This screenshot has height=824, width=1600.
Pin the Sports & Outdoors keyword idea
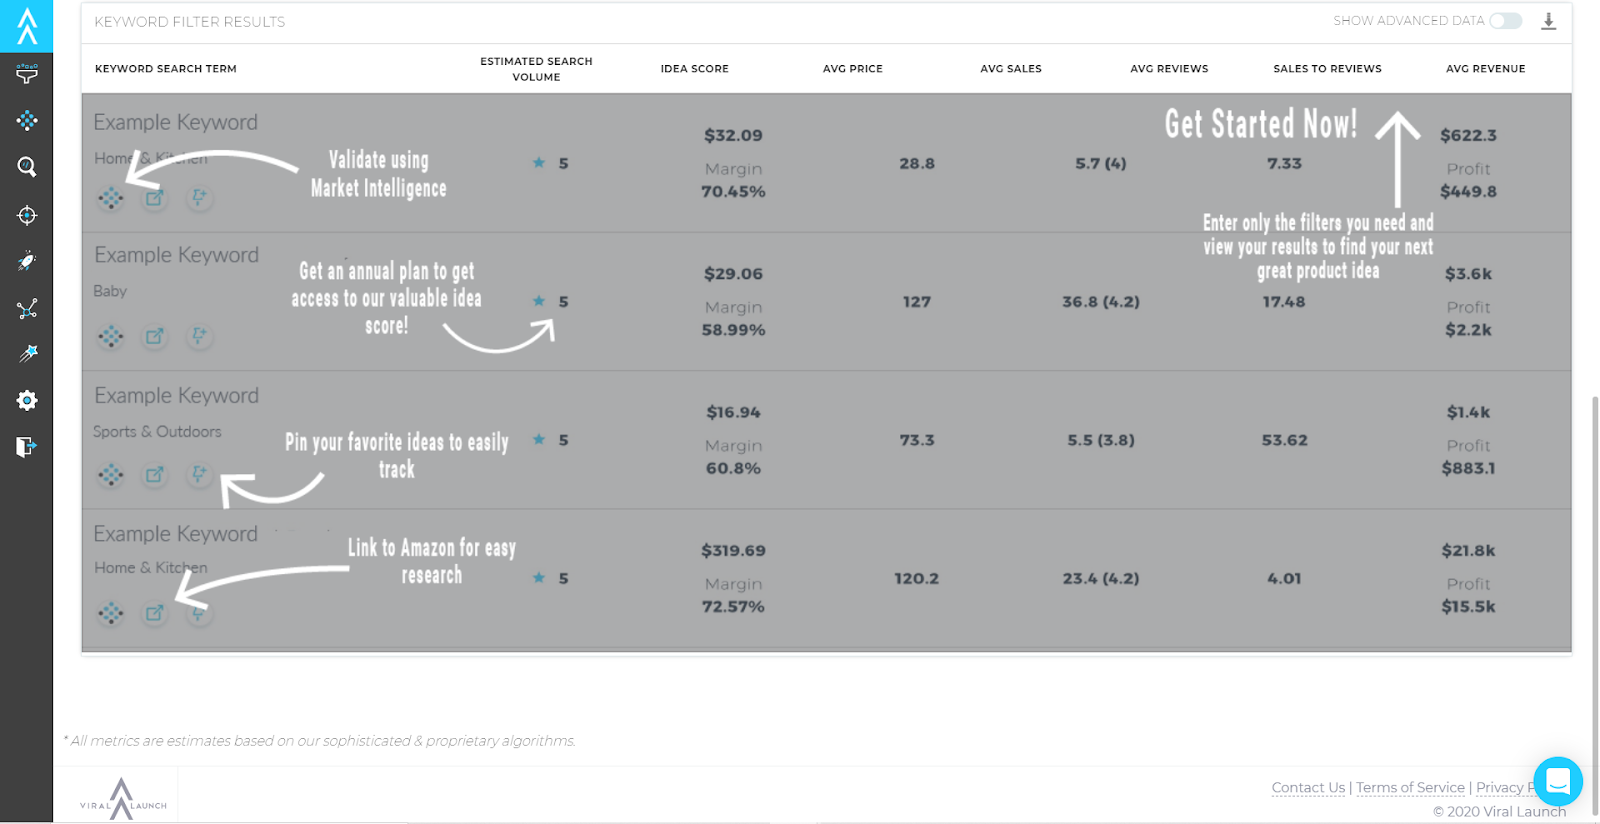[198, 475]
